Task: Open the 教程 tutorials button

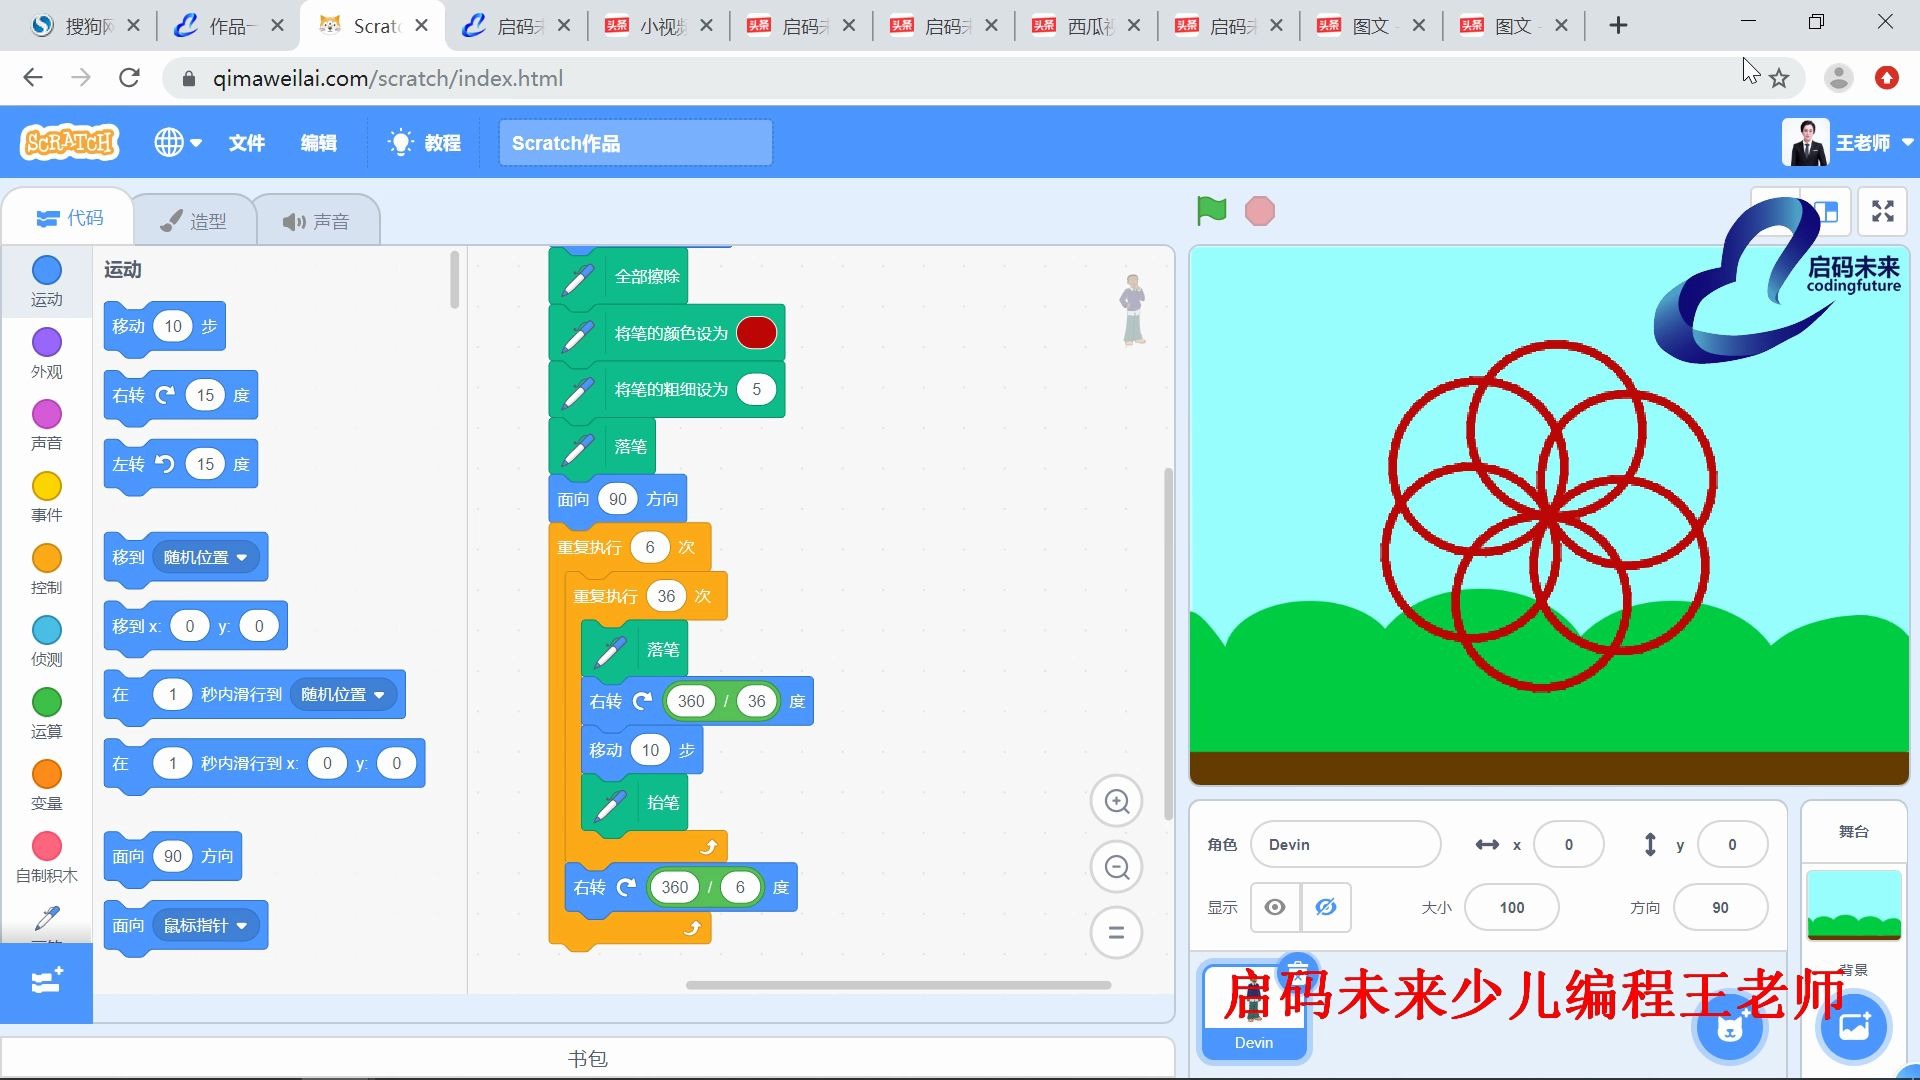Action: [x=425, y=143]
